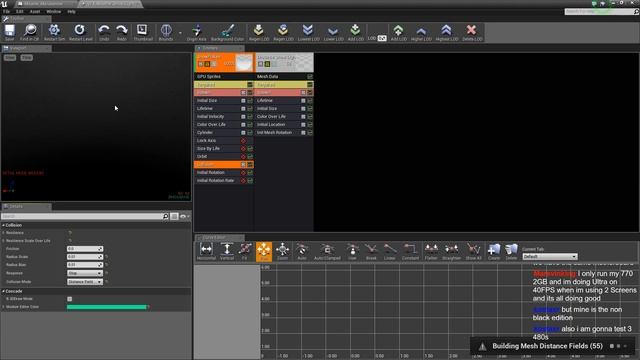Toggle the B 3DDraw Mode checkbox
The width and height of the screenshot is (640, 360).
coord(69,299)
